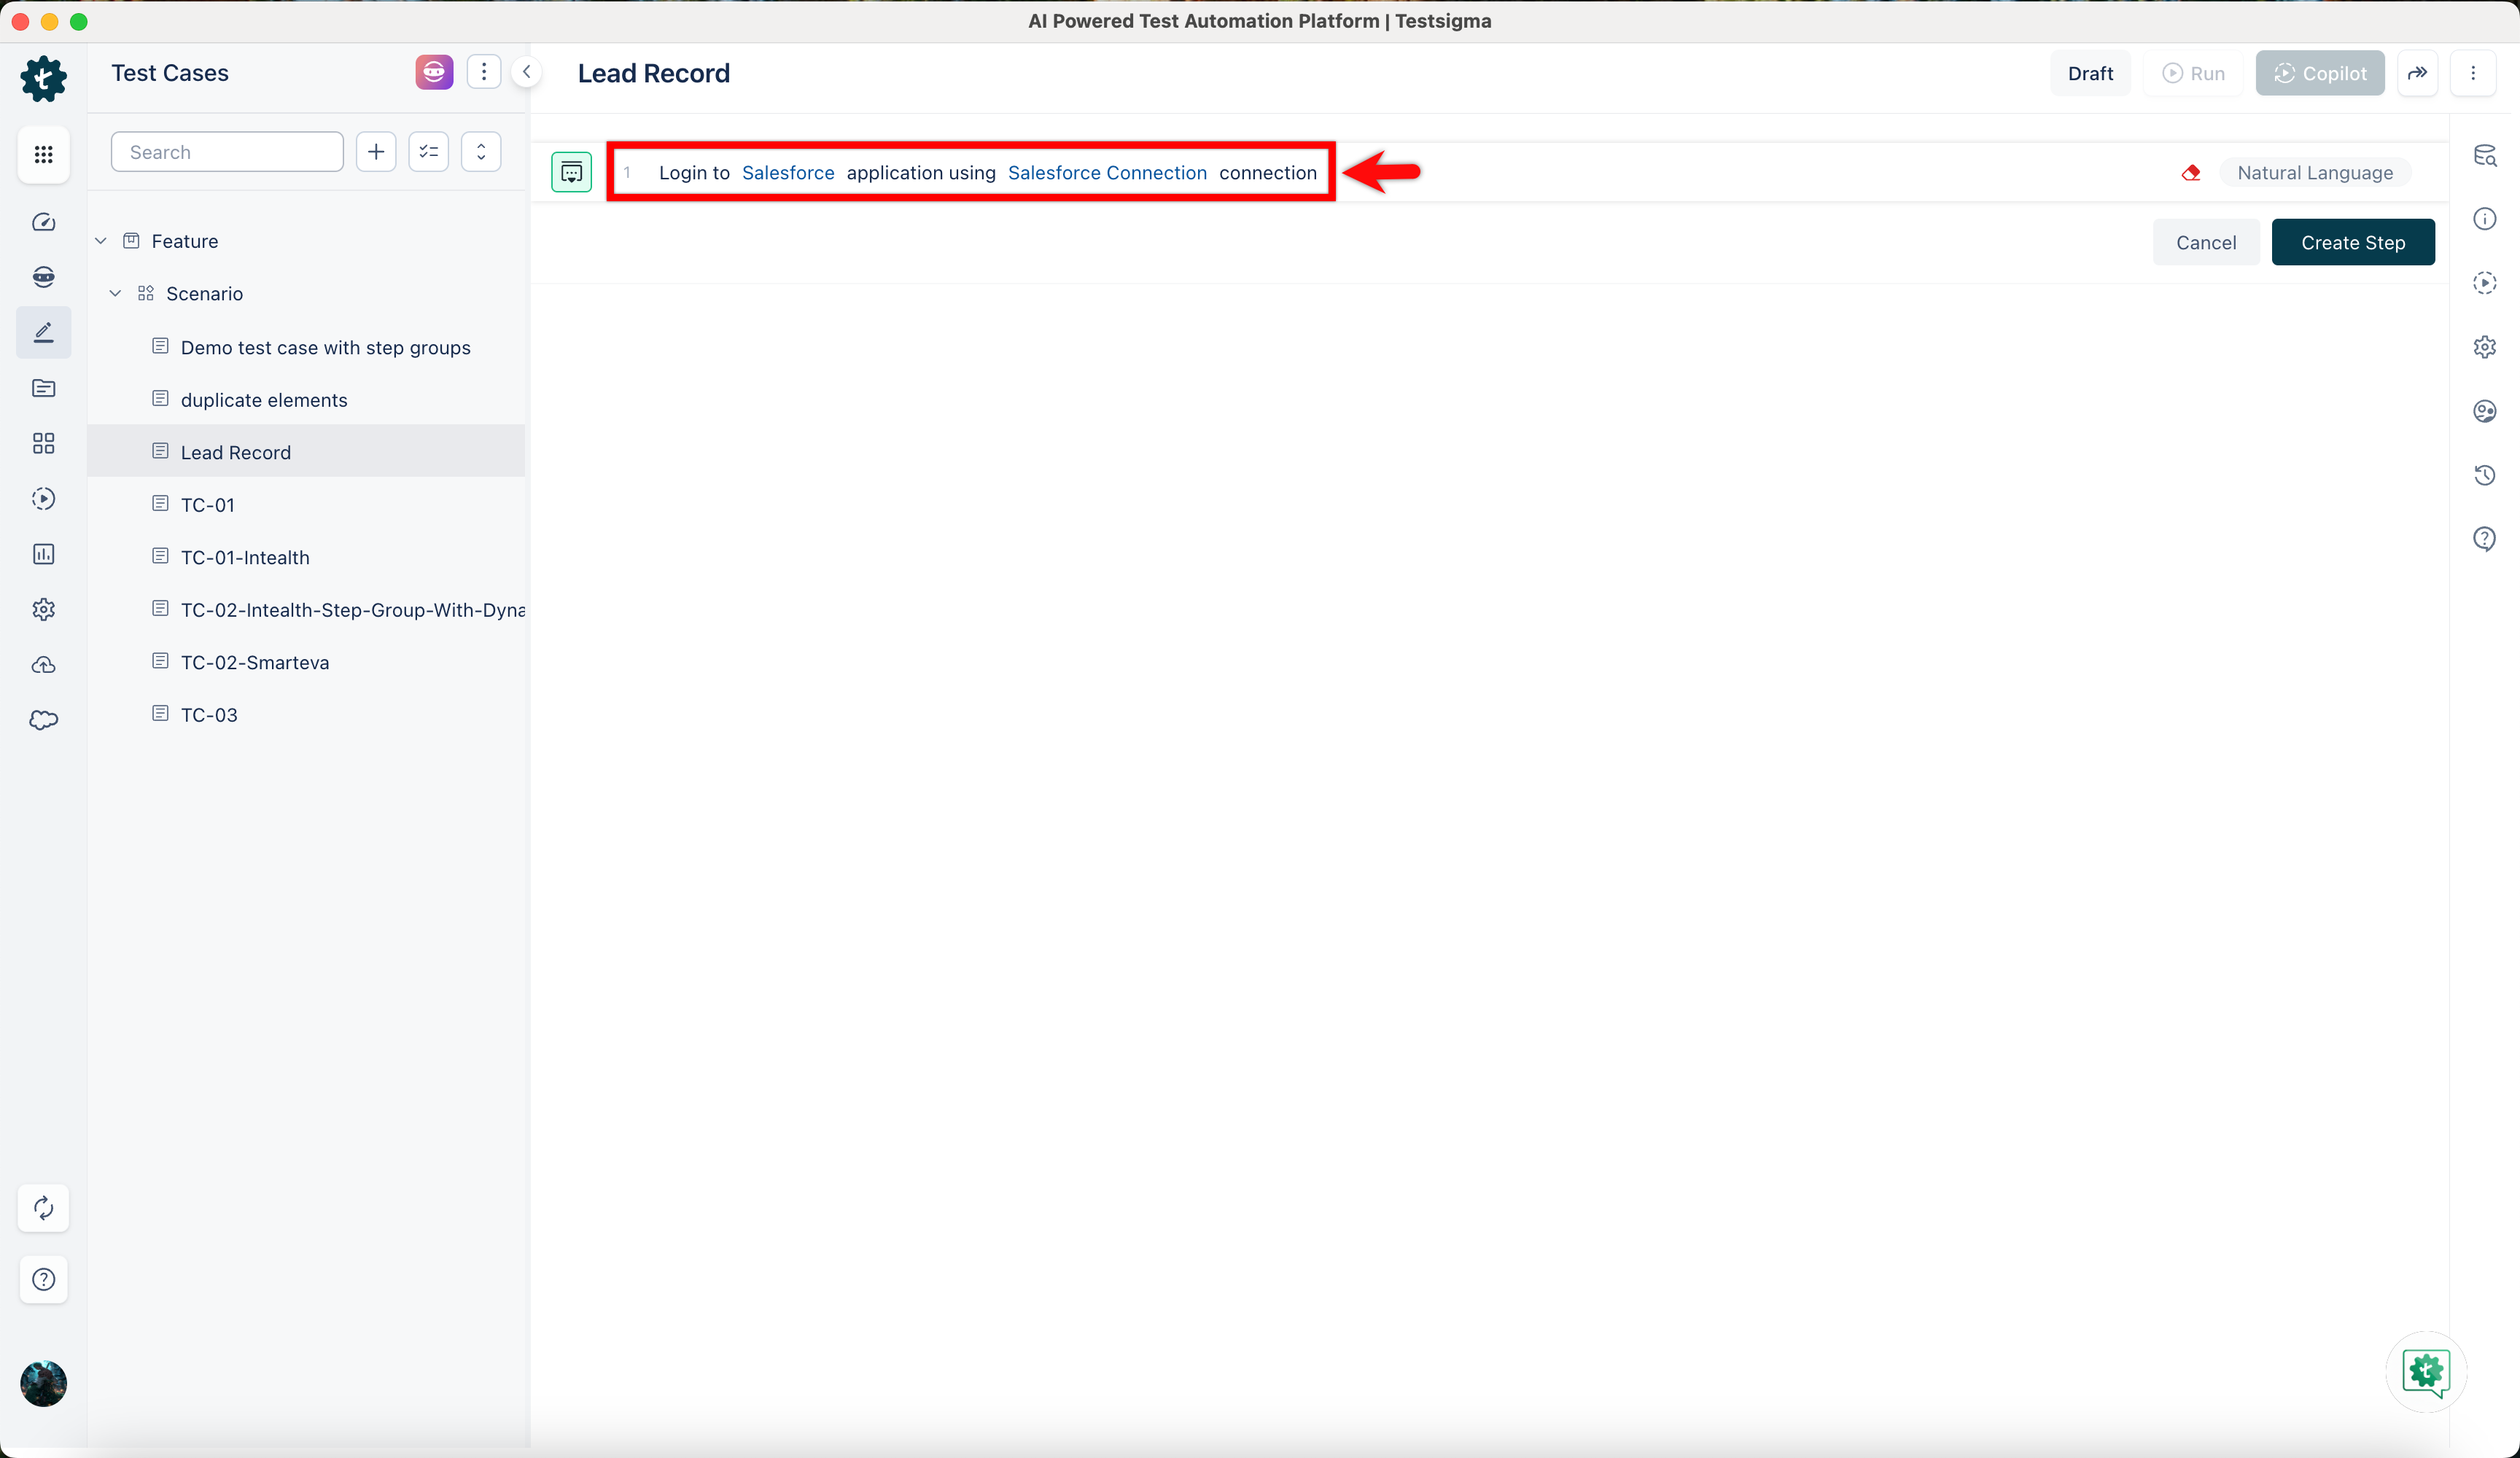Open the robot agent icon in sidebar
Image resolution: width=2520 pixels, height=1458 pixels.
43,277
